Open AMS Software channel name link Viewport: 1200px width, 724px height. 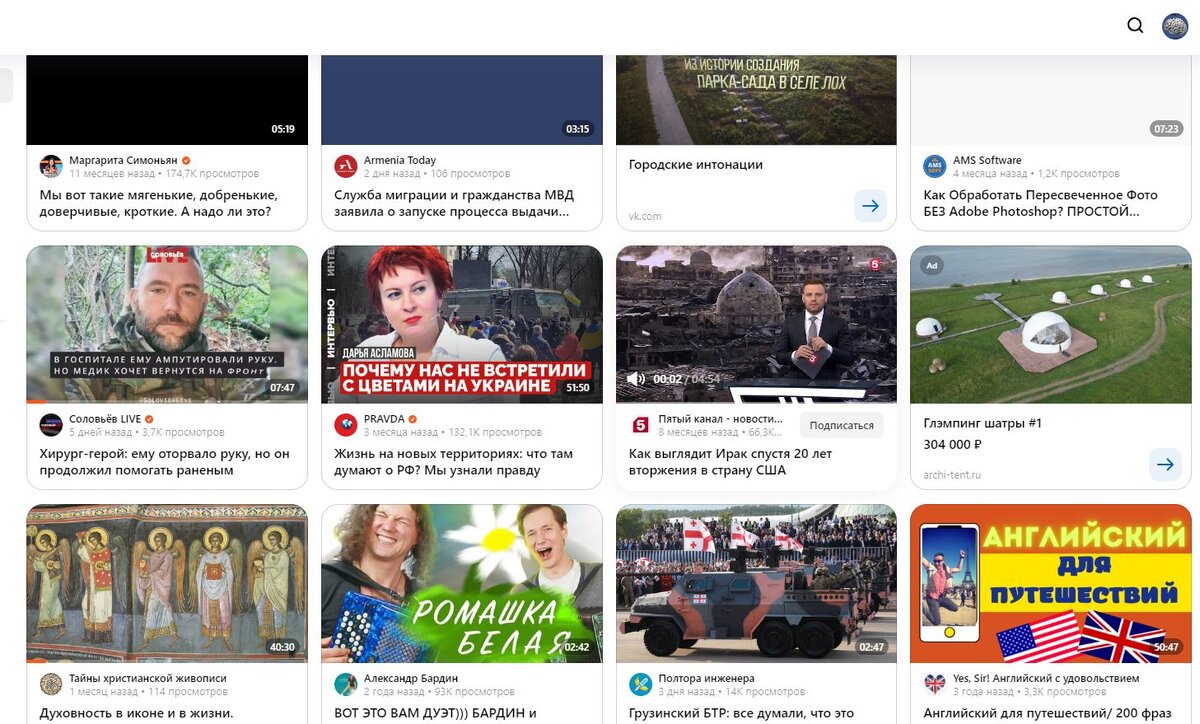987,160
